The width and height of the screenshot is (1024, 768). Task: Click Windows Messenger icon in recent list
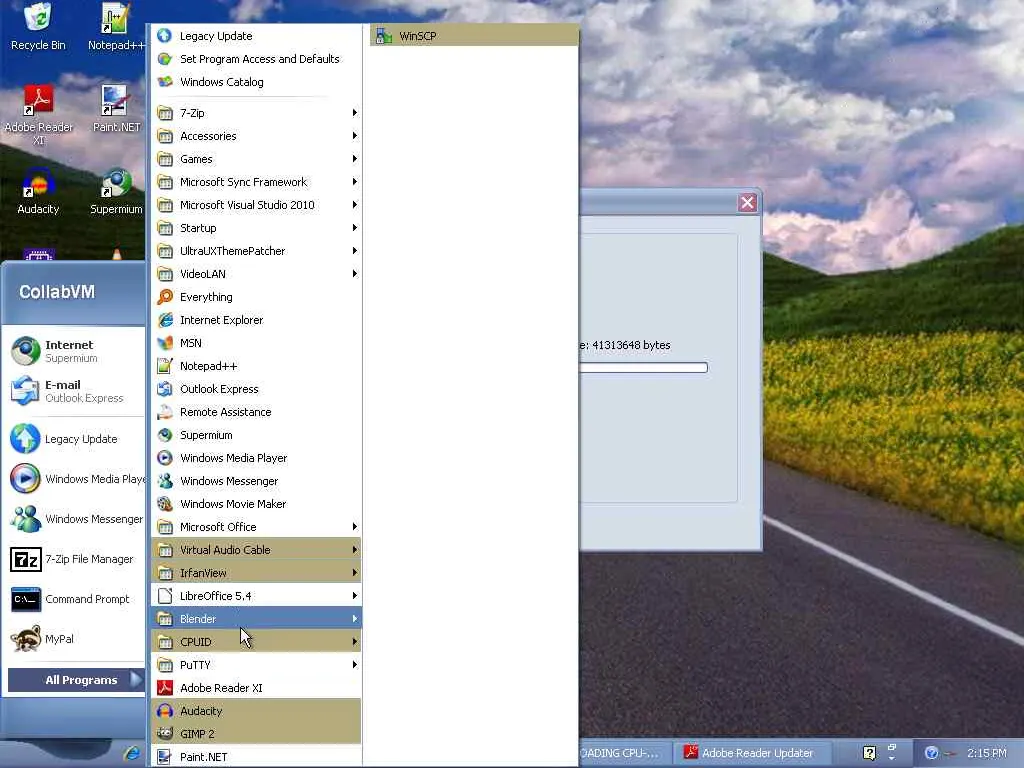point(25,519)
